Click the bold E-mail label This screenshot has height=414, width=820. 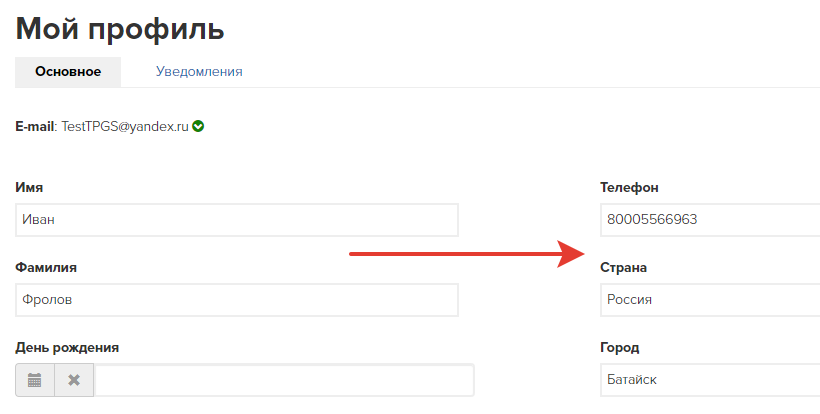[x=35, y=127]
